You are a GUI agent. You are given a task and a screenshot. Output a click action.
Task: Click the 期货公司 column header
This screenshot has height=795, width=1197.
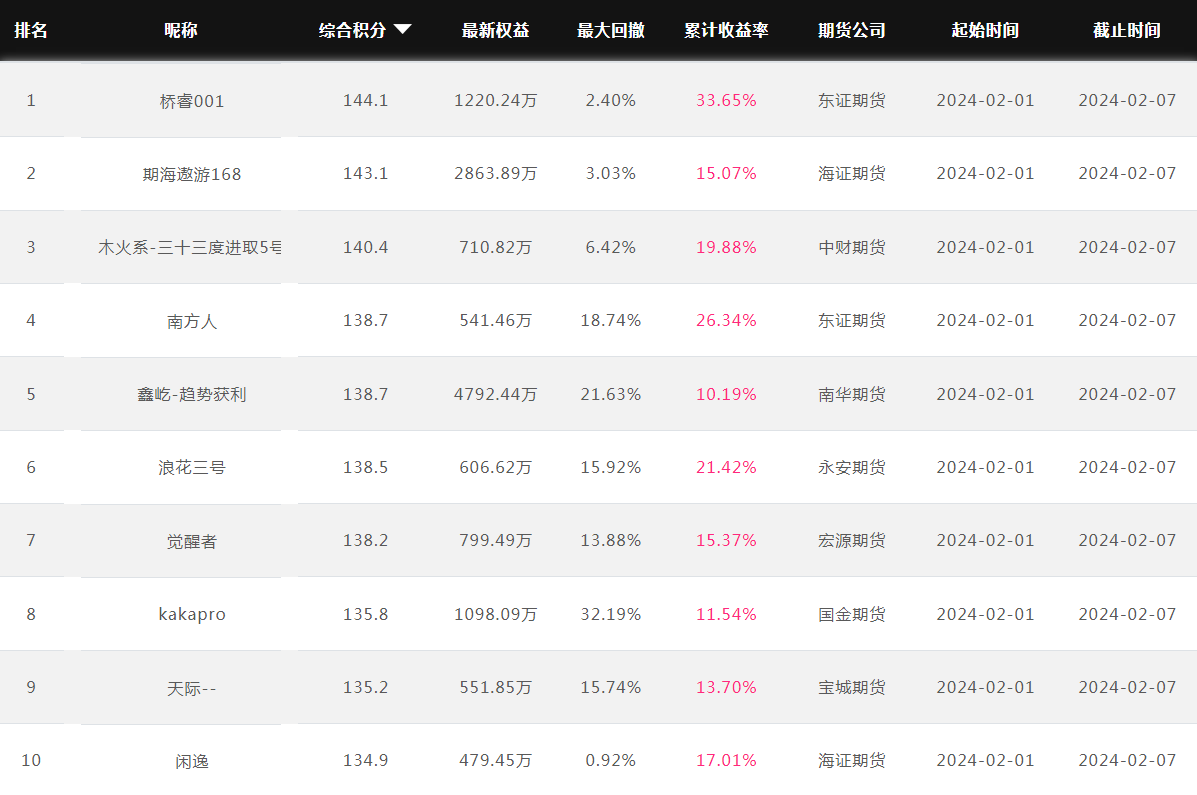click(852, 30)
